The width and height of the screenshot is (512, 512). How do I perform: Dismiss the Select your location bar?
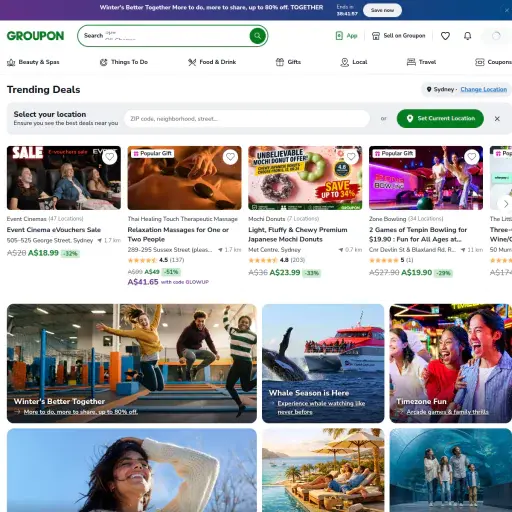[x=497, y=119]
